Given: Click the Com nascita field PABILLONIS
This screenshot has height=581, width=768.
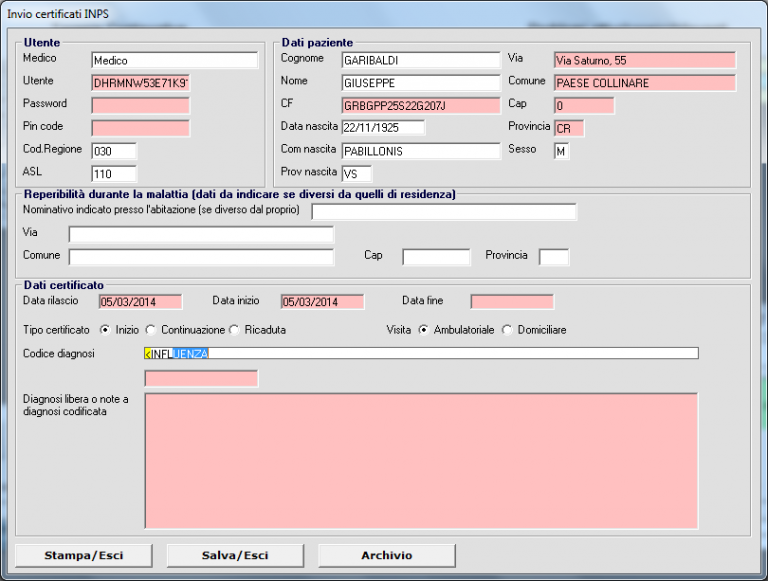Looking at the screenshot, I should coord(421,151).
